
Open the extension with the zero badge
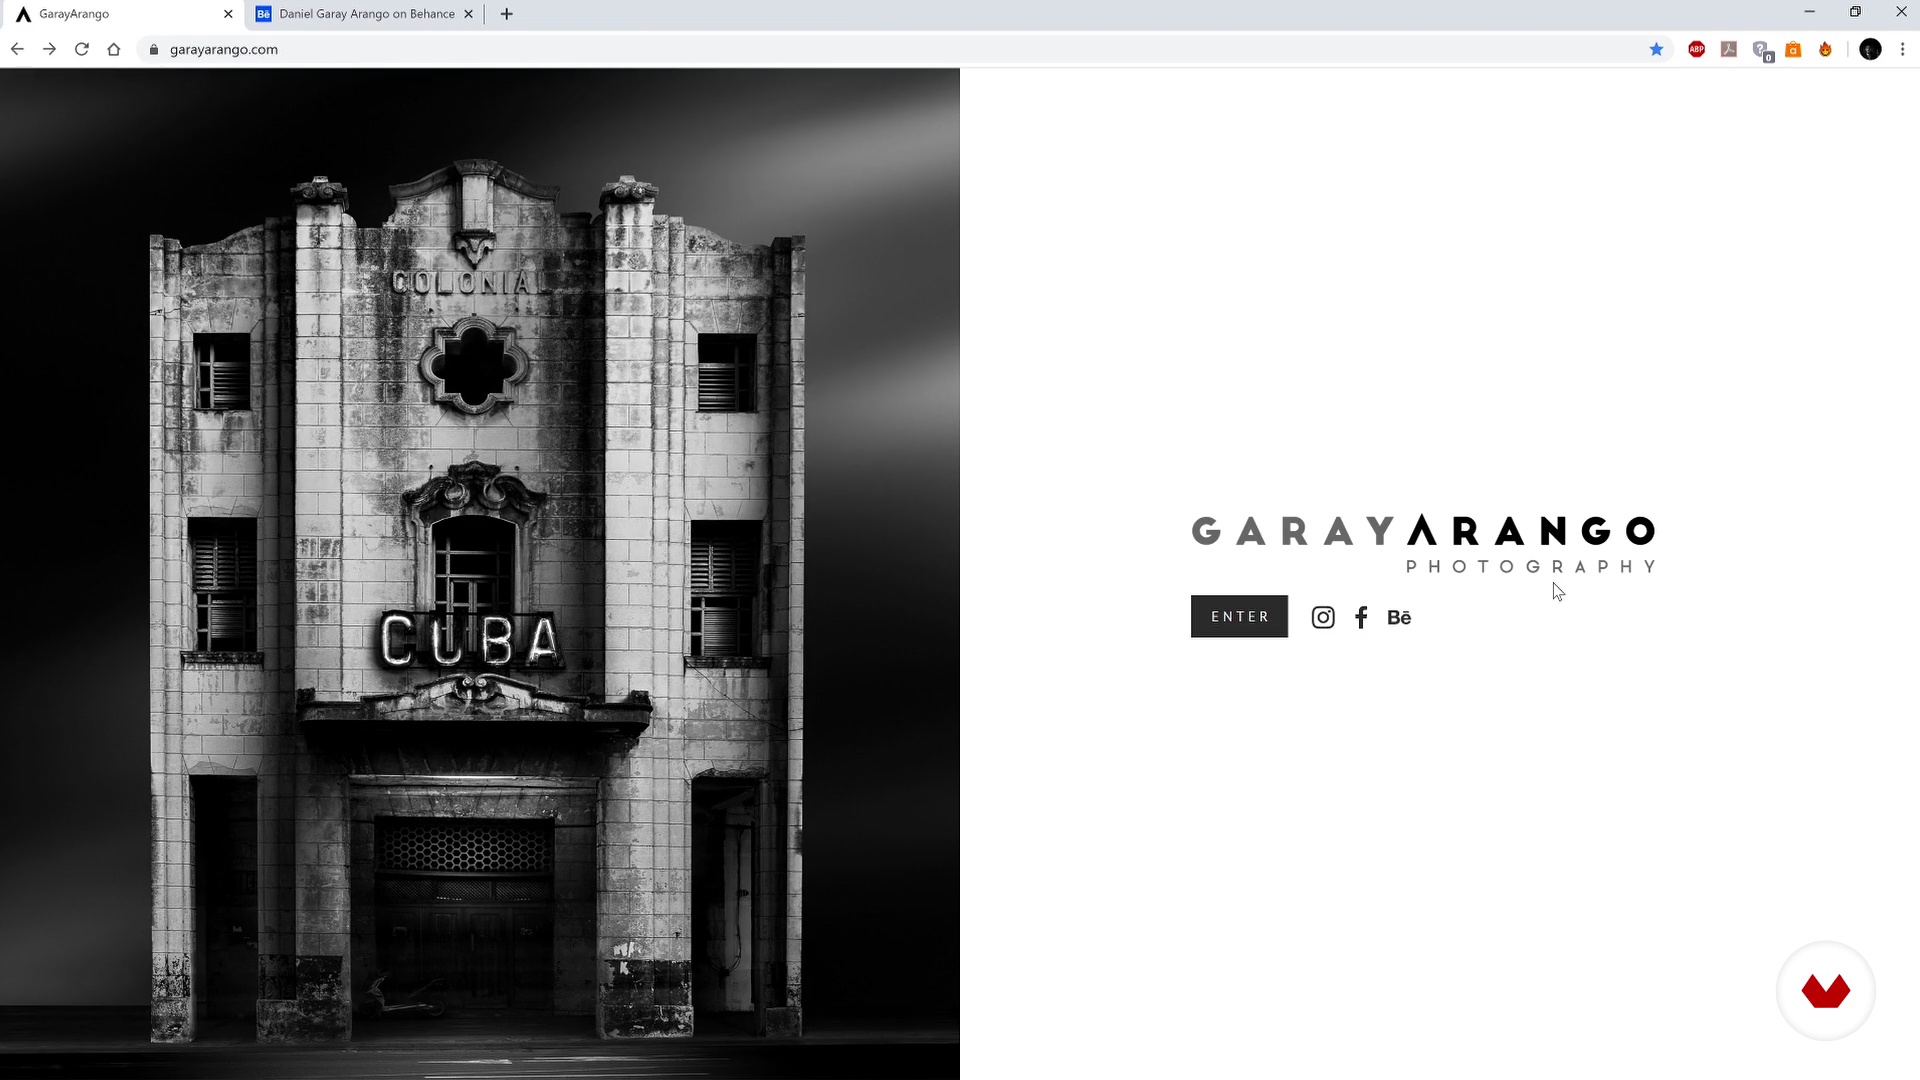pyautogui.click(x=1762, y=50)
